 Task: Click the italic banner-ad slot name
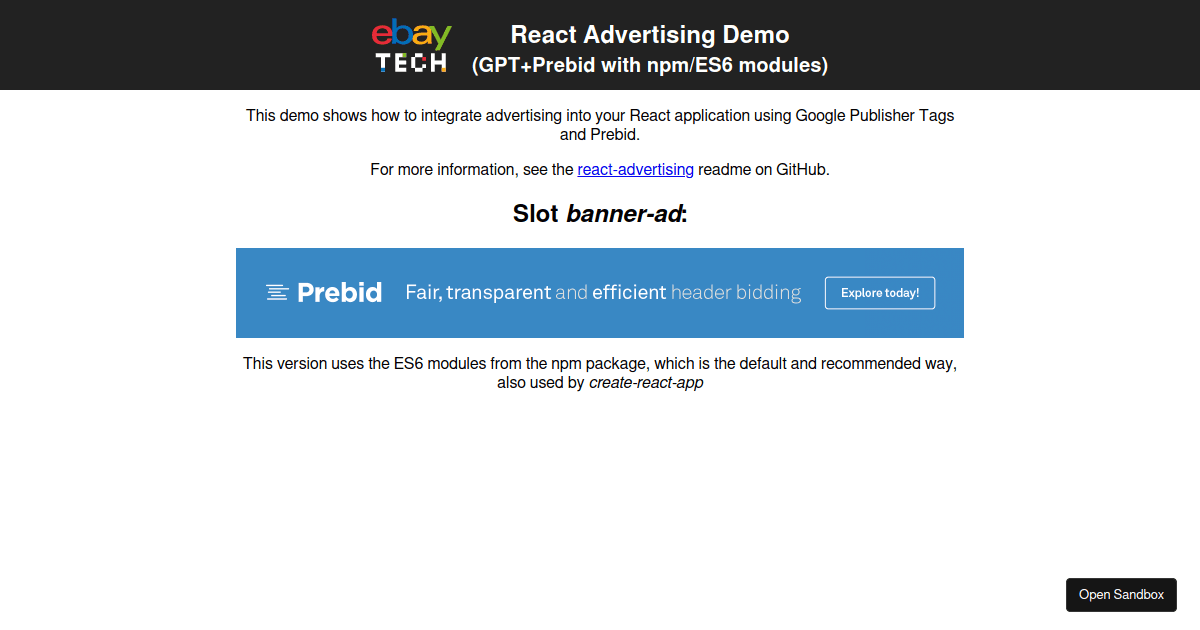(x=624, y=213)
